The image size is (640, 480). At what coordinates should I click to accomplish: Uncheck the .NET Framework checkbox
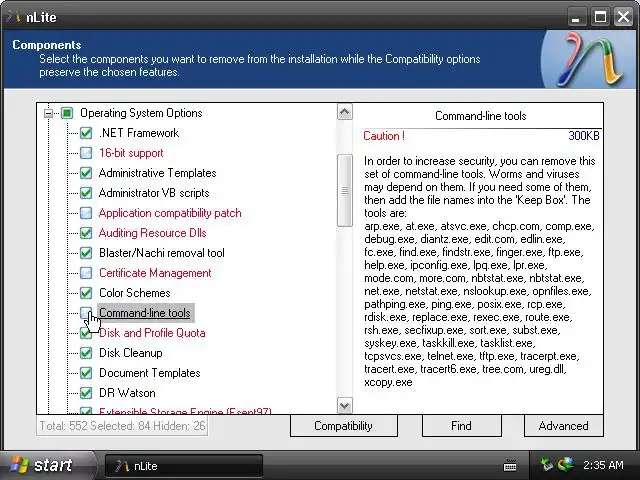pos(86,133)
